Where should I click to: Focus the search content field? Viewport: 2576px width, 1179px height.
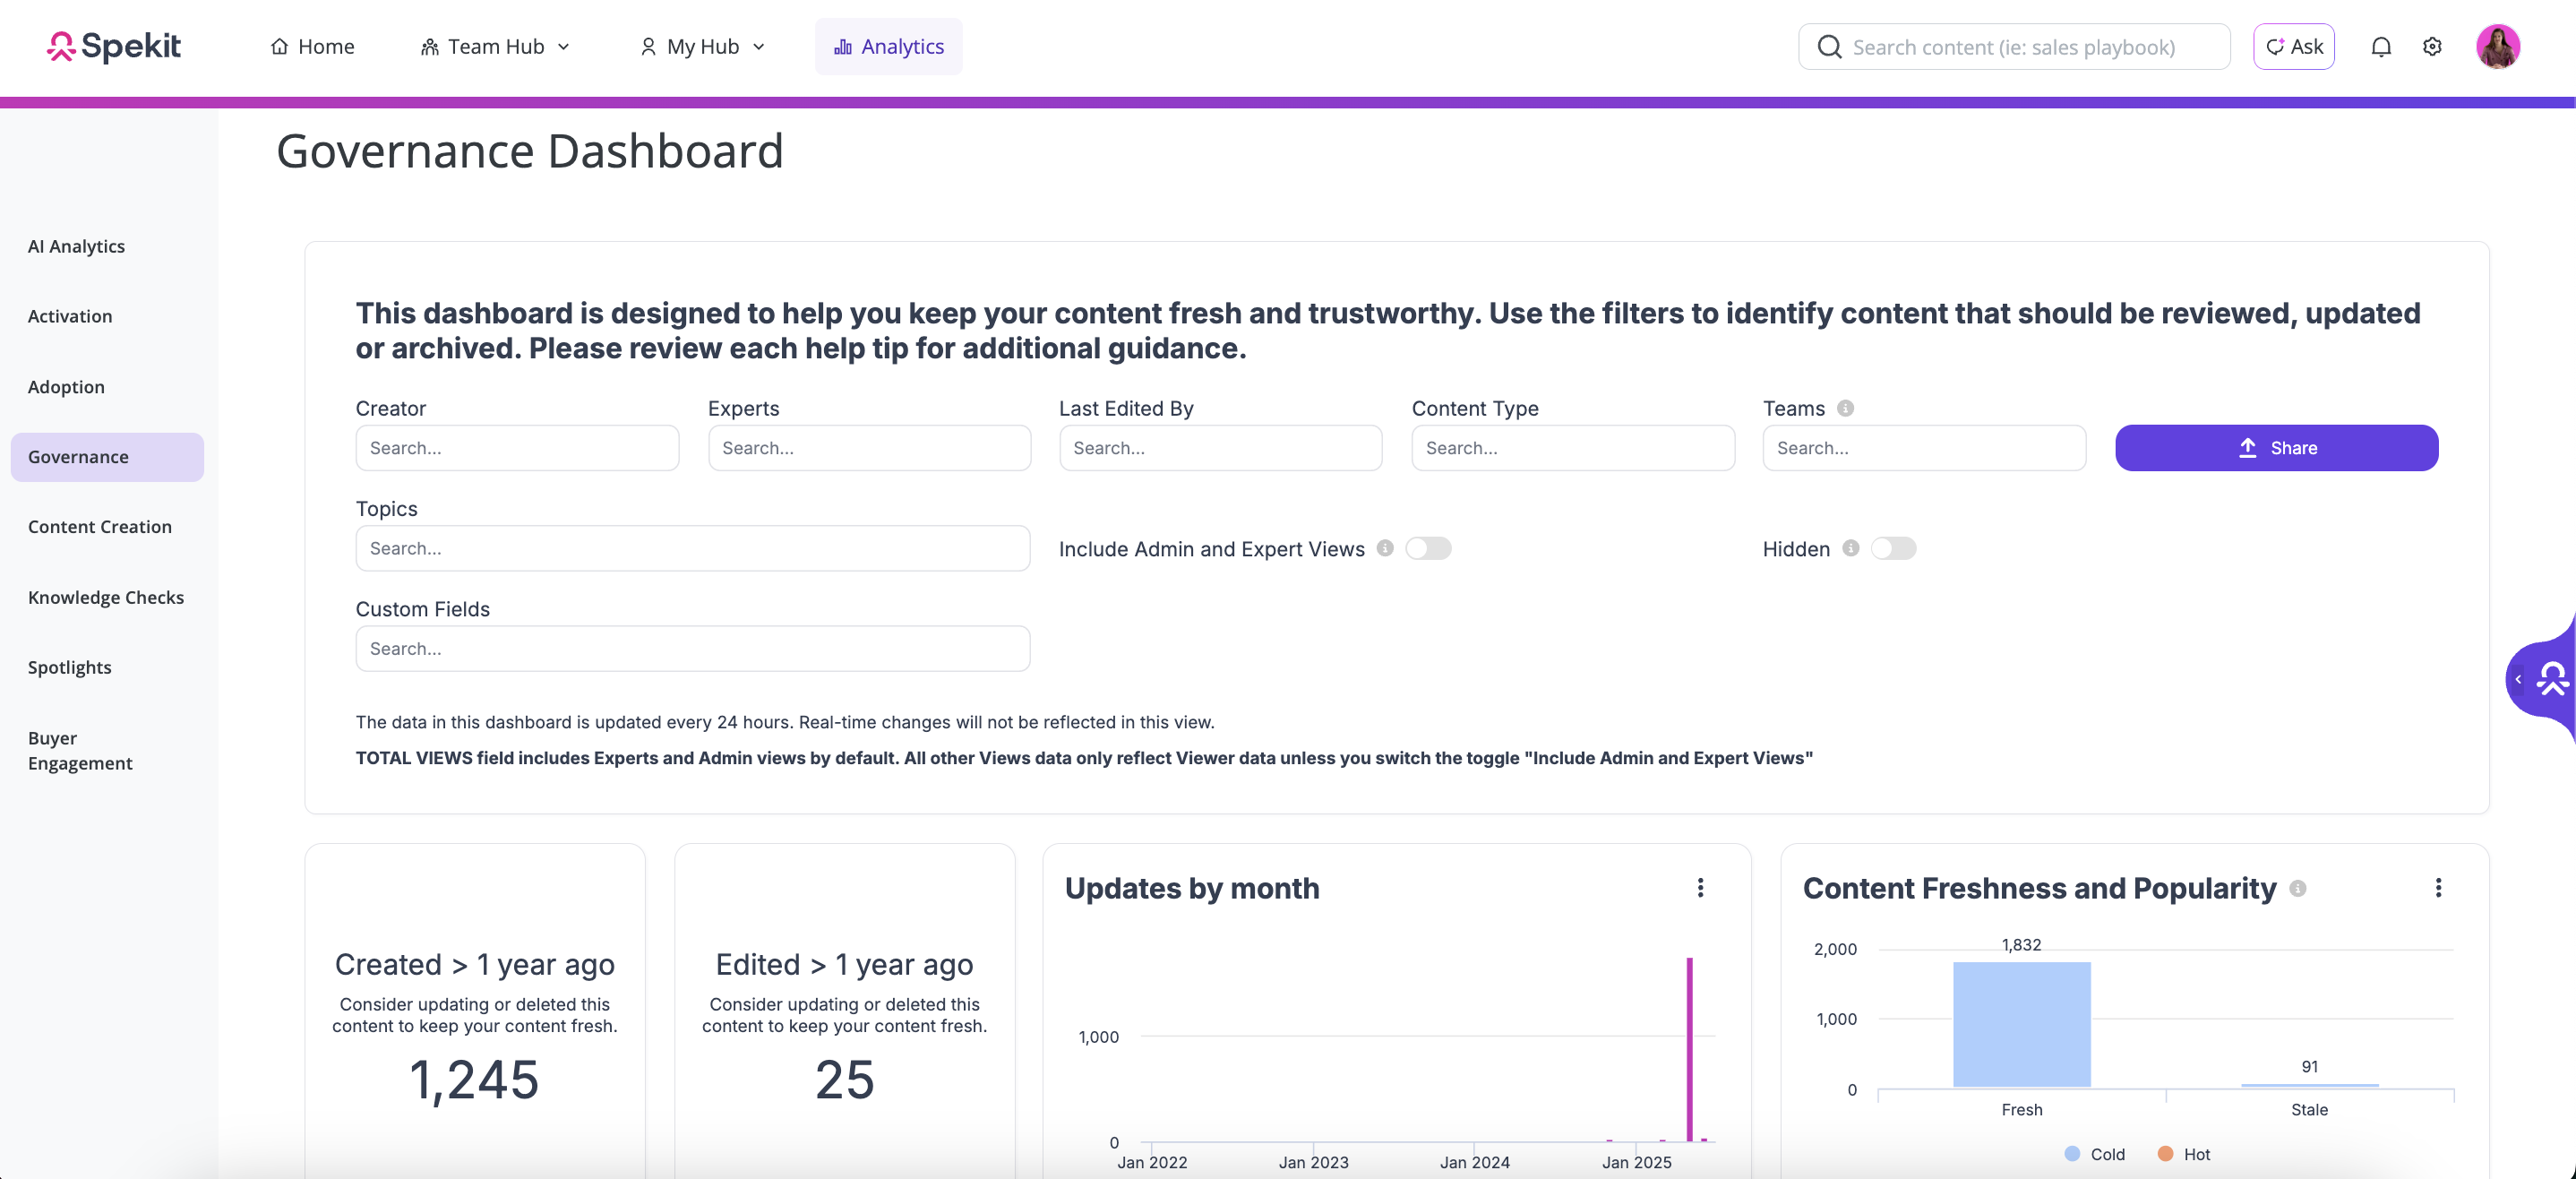coord(2014,47)
